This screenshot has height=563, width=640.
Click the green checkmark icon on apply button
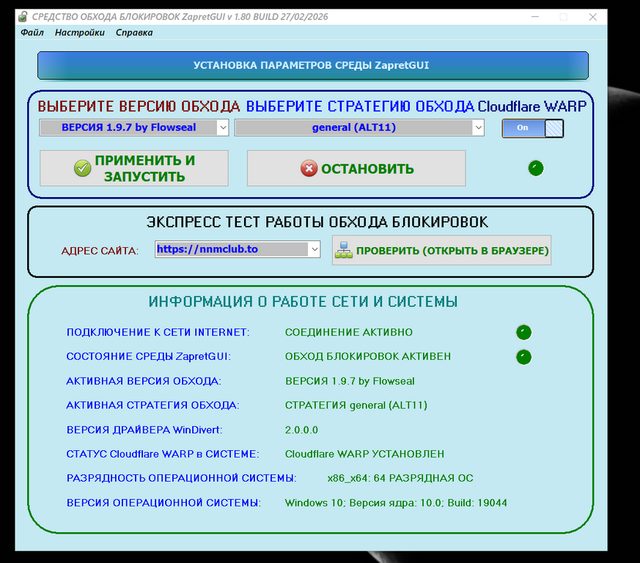coord(82,168)
